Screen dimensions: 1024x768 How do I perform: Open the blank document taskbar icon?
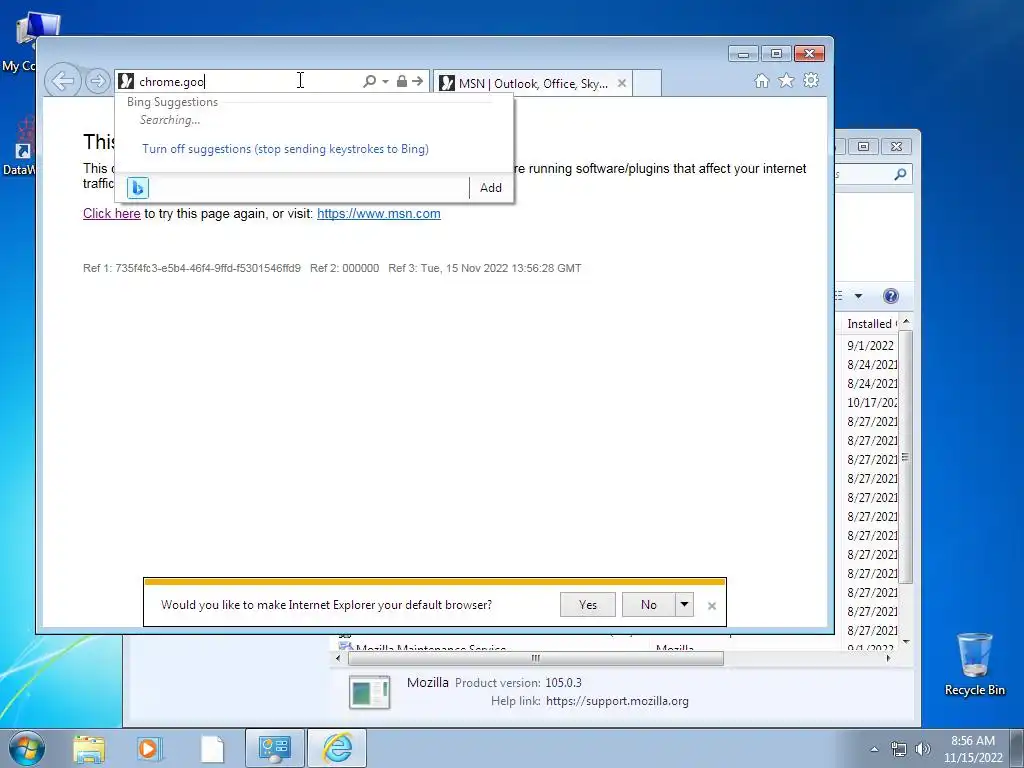(212, 748)
